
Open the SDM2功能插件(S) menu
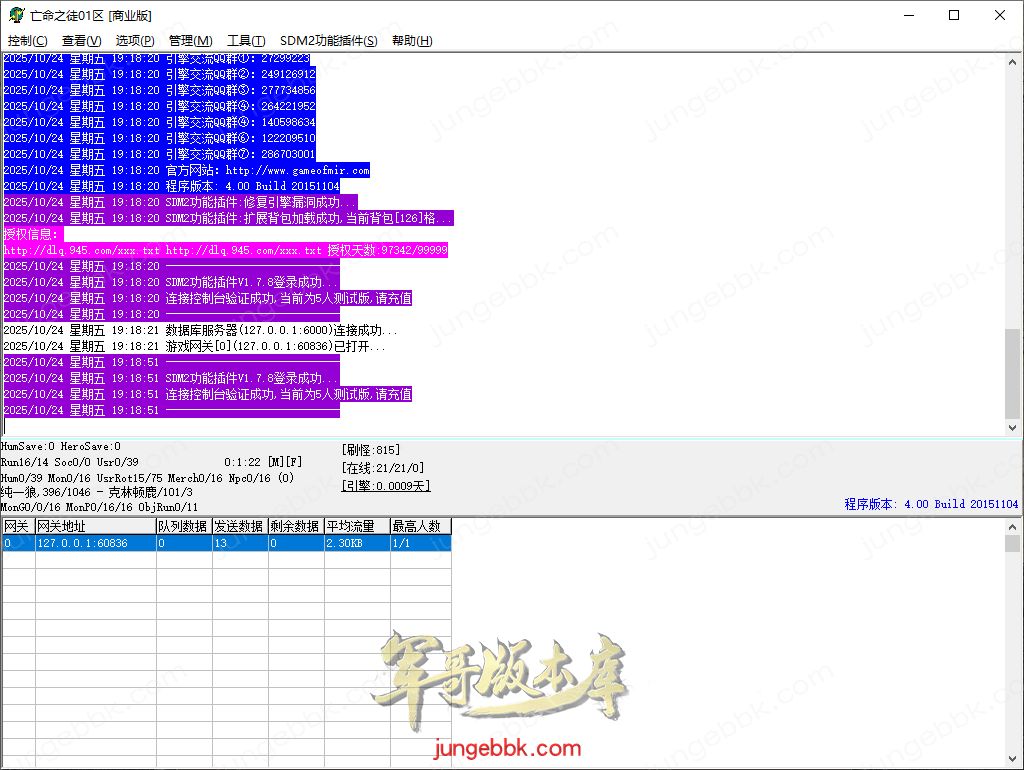pos(328,41)
